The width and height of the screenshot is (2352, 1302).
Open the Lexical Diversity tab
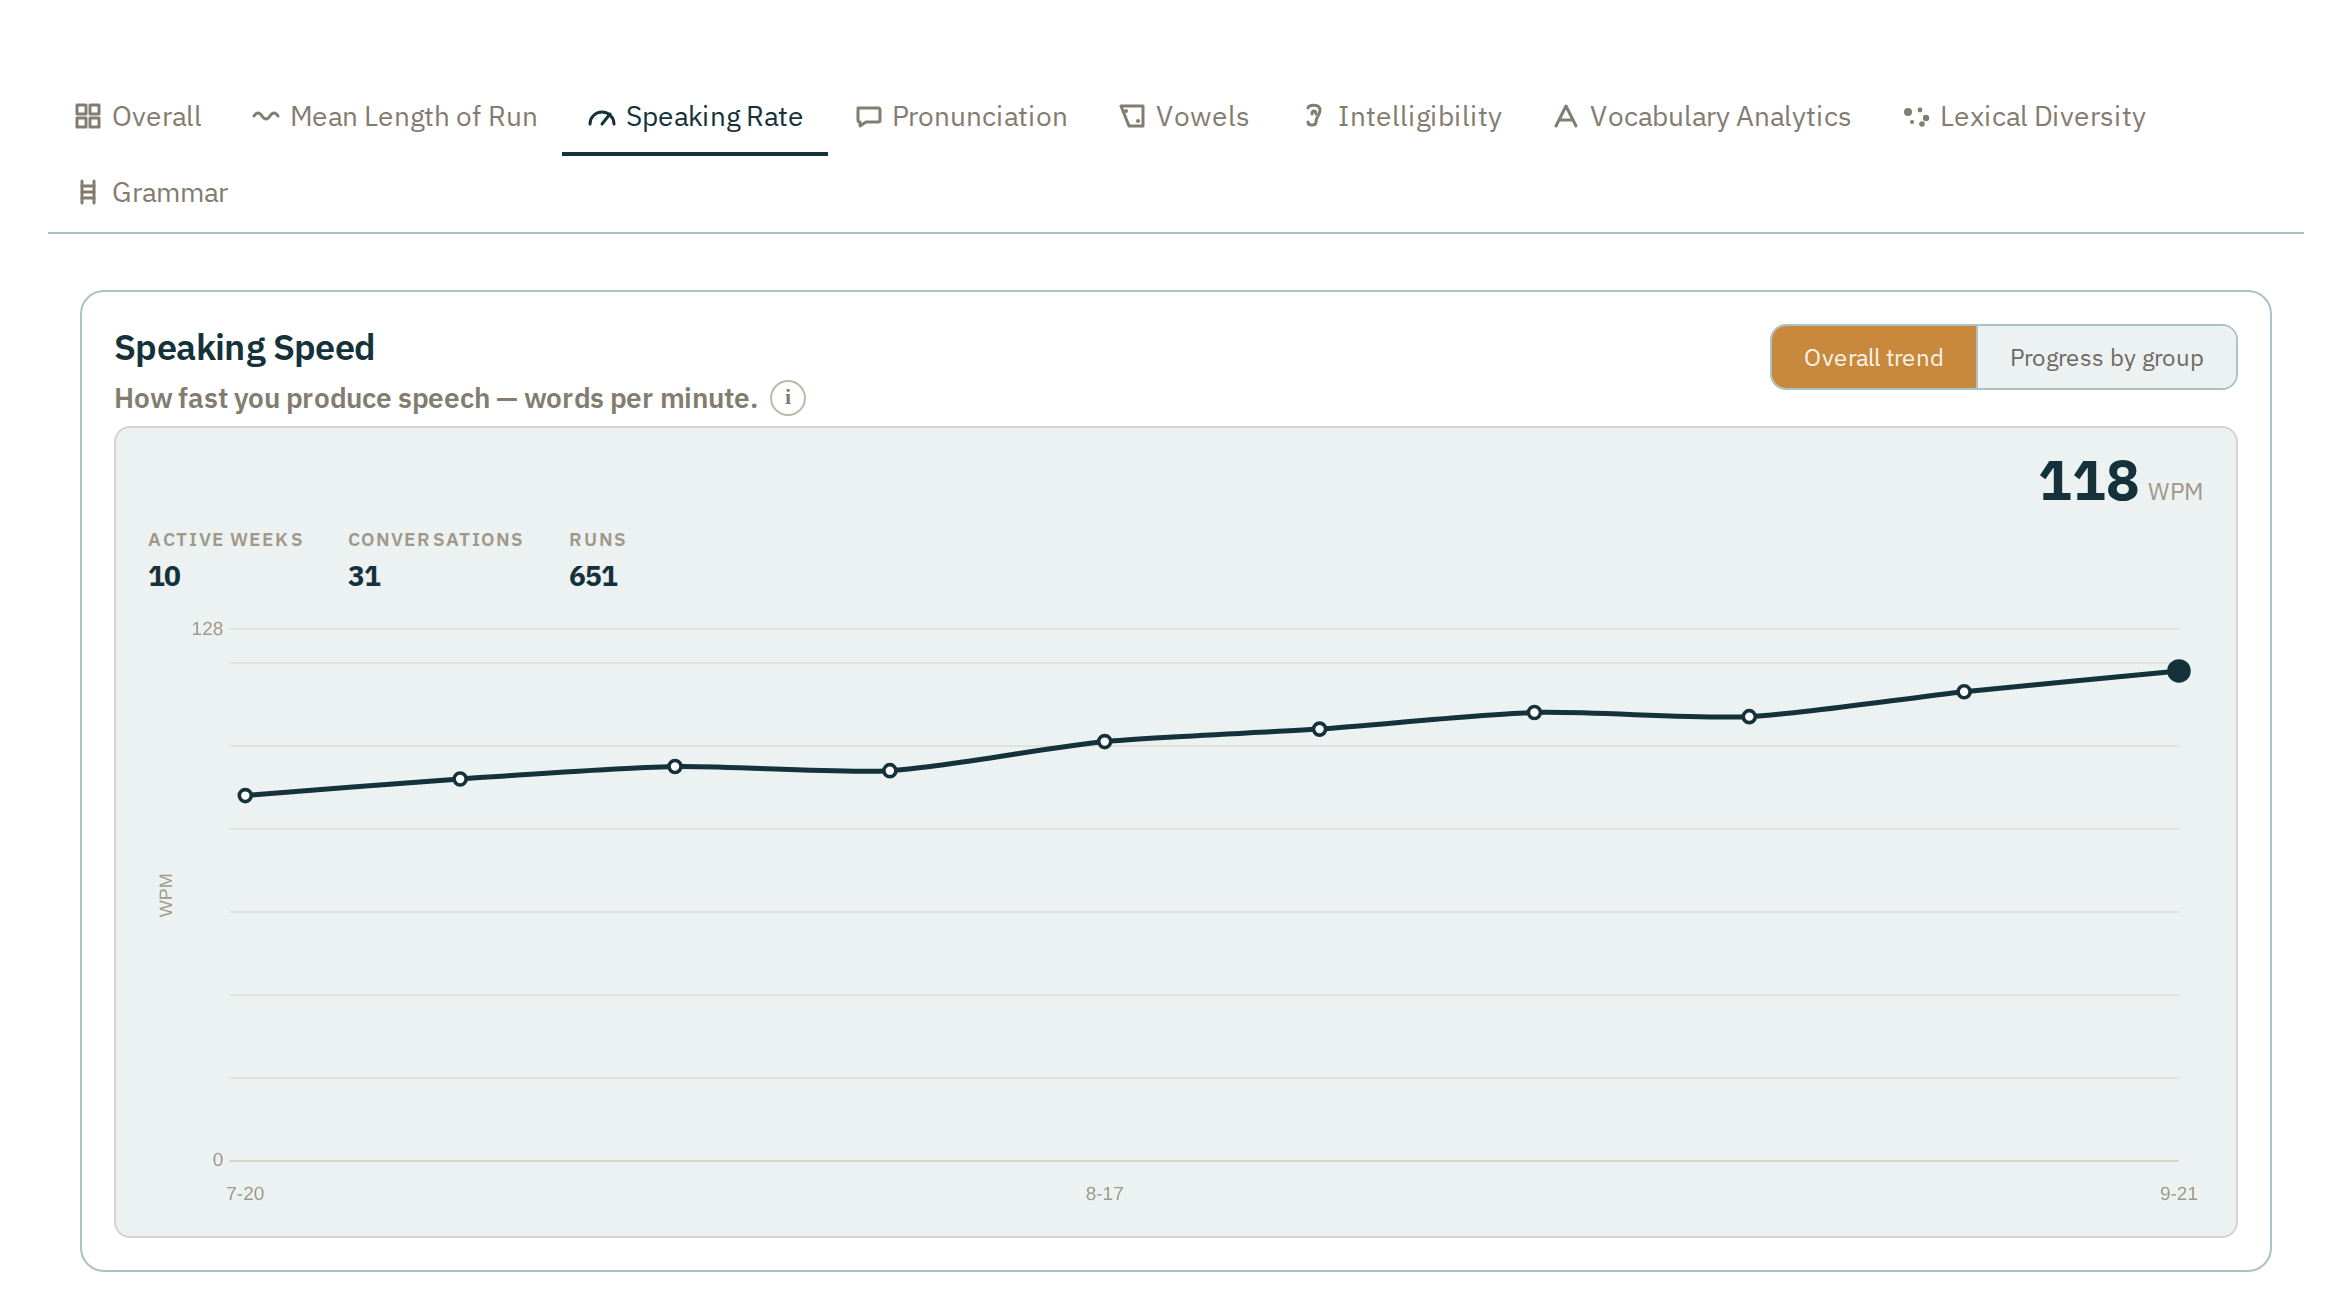[x=2024, y=116]
